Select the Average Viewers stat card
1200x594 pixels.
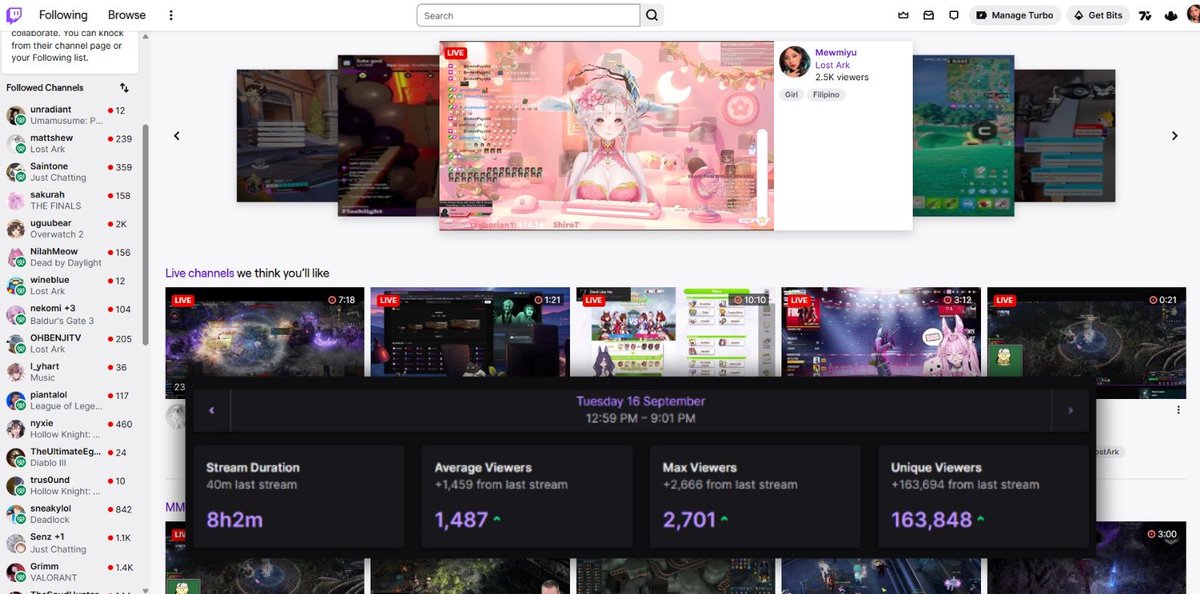click(527, 497)
